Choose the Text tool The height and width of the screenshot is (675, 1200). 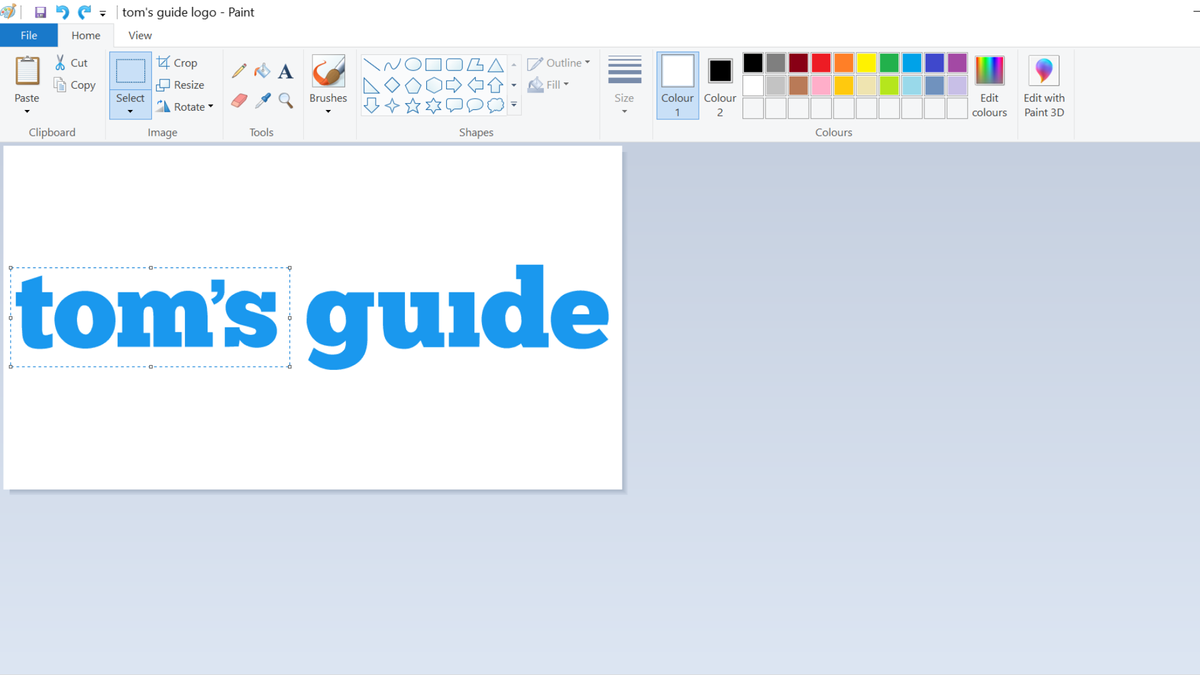[x=285, y=70]
